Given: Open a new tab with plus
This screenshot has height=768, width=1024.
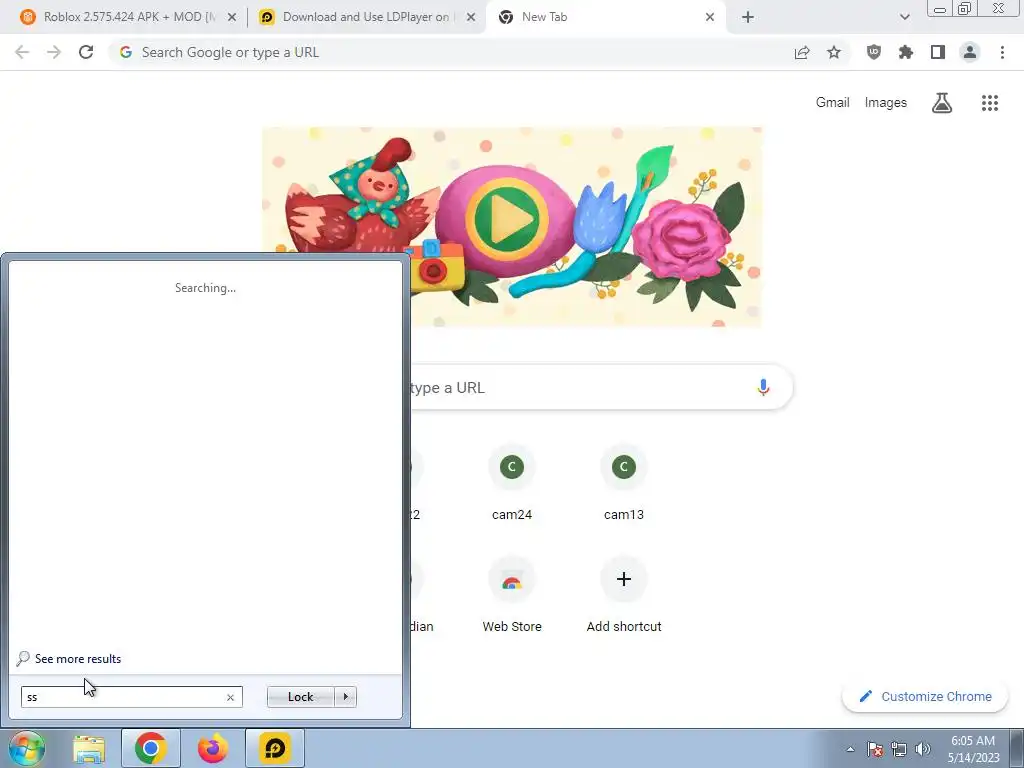Looking at the screenshot, I should pos(748,17).
